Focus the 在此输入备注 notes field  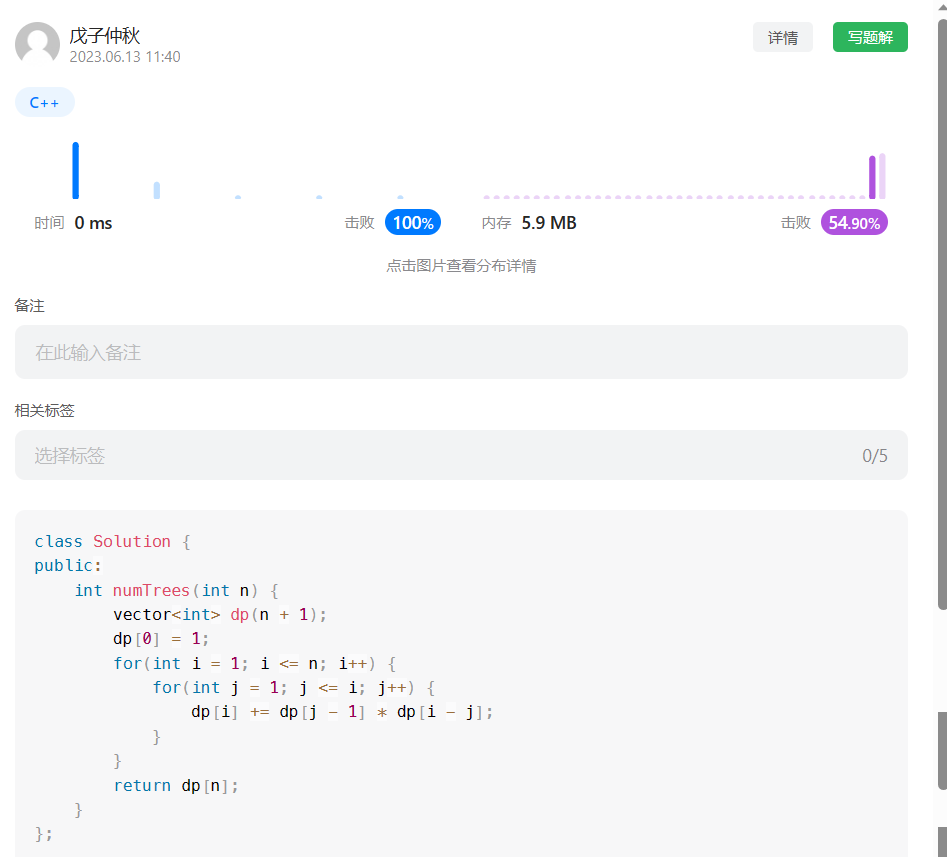[460, 352]
